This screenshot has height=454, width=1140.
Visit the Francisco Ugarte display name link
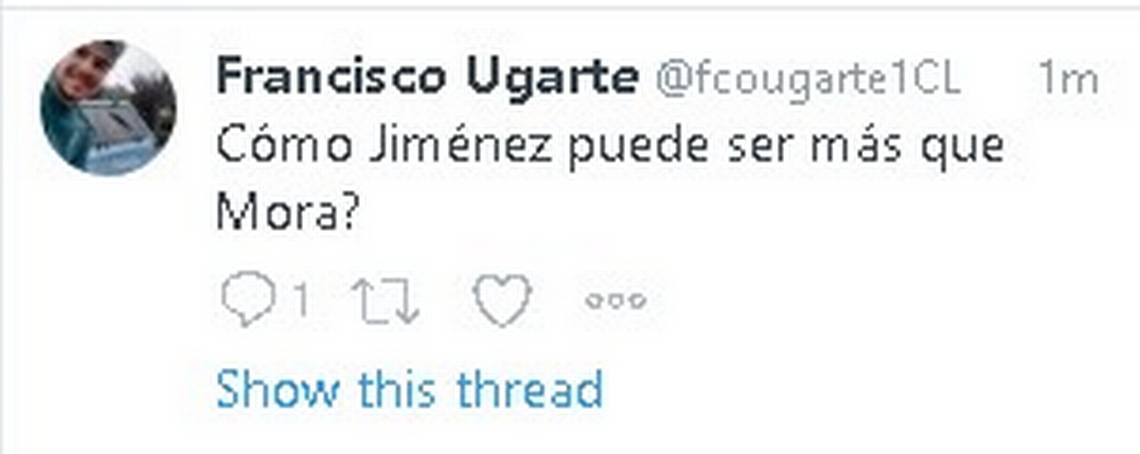coord(427,77)
